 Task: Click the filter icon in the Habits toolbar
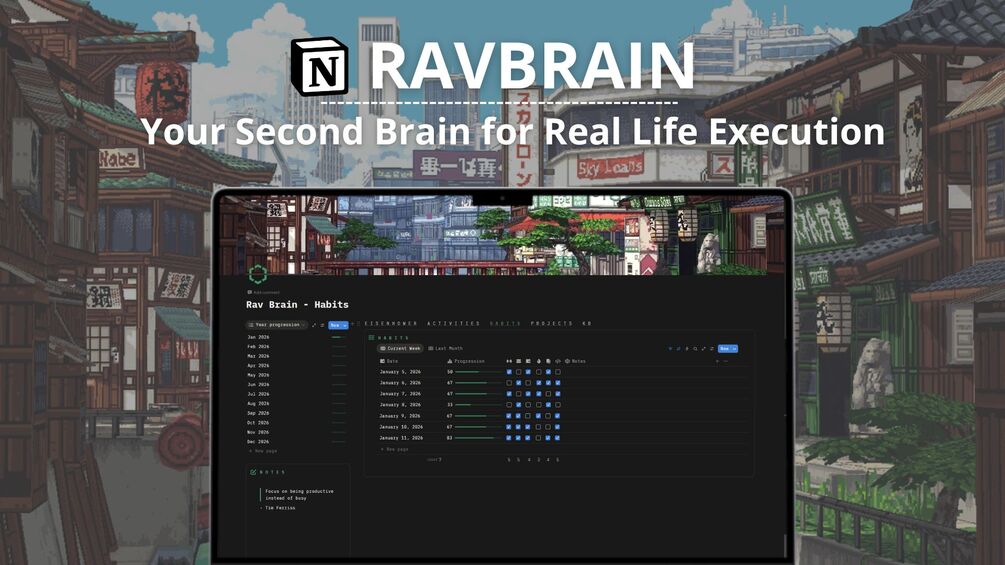pos(670,348)
